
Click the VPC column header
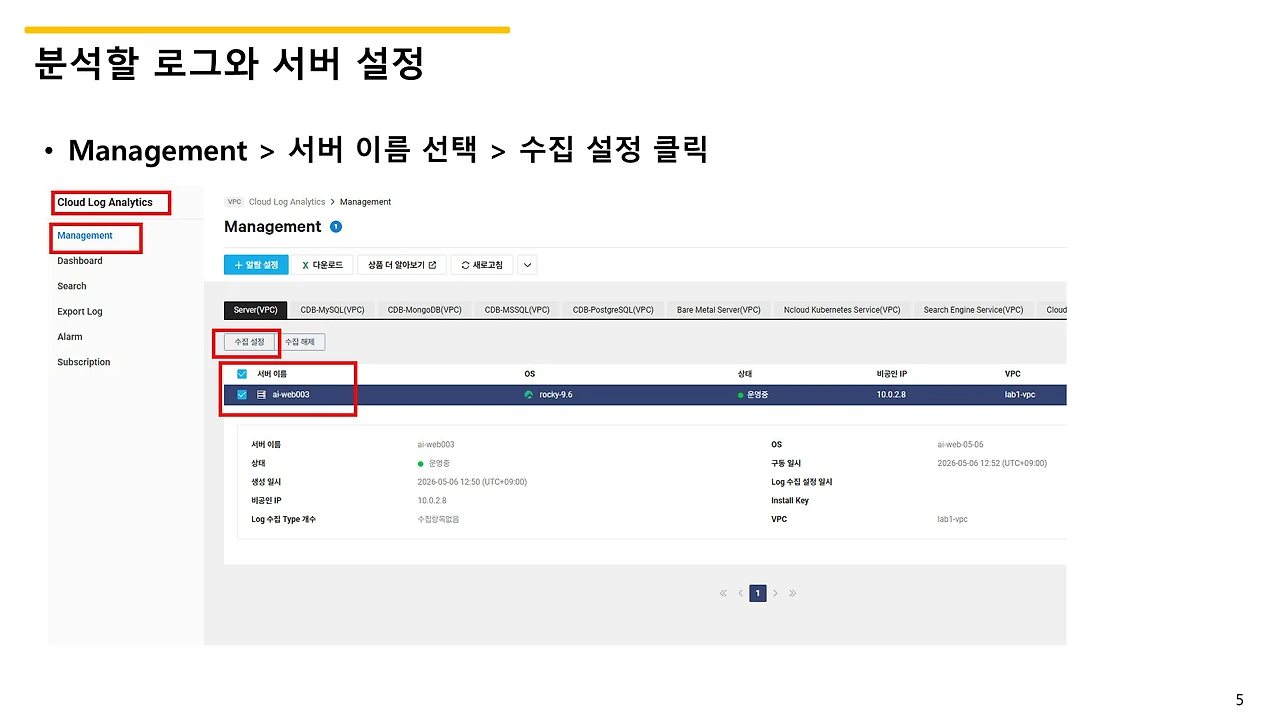[1013, 374]
